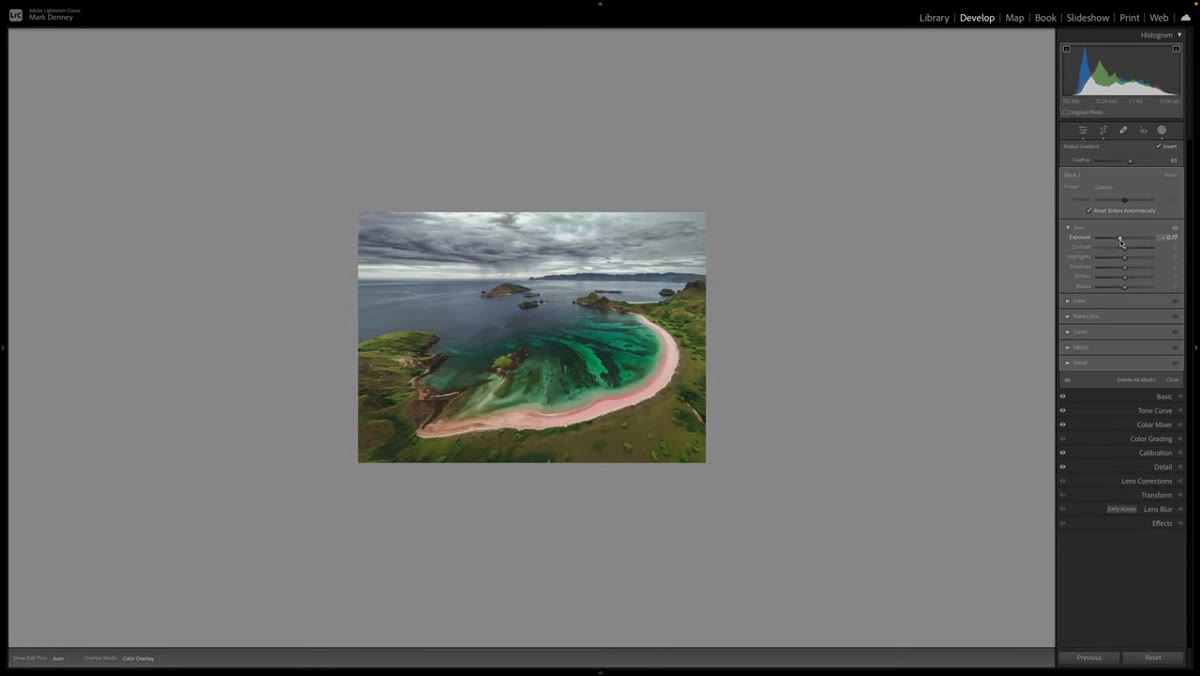
Task: Click the Reset button at bottom
Action: click(x=1153, y=658)
